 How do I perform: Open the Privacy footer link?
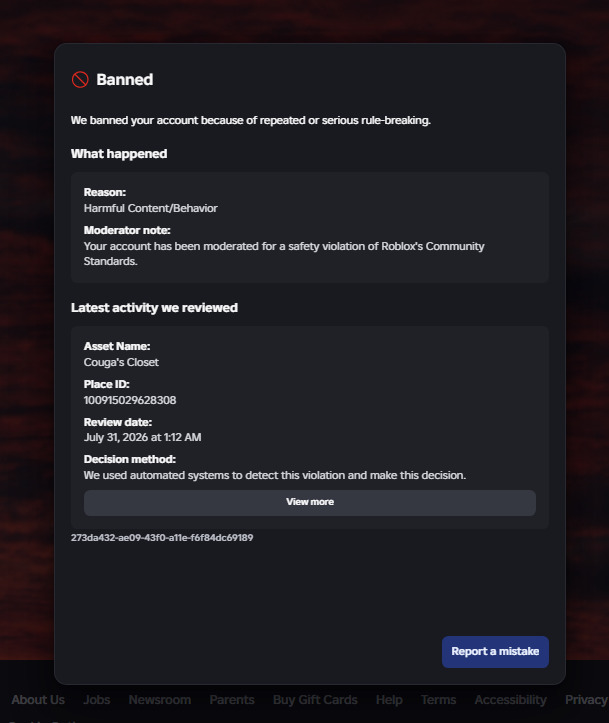pos(586,699)
